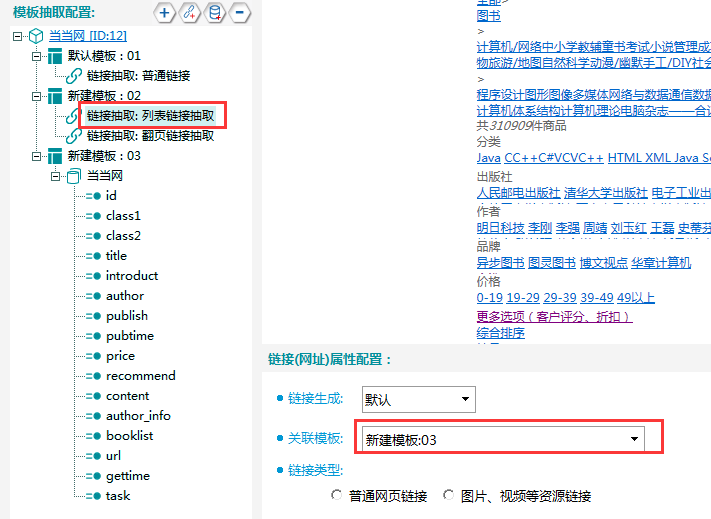Screen dimensions: 711x519
Task: Click the cube icon beside 当当网 [ID:12]
Action: click(x=36, y=36)
